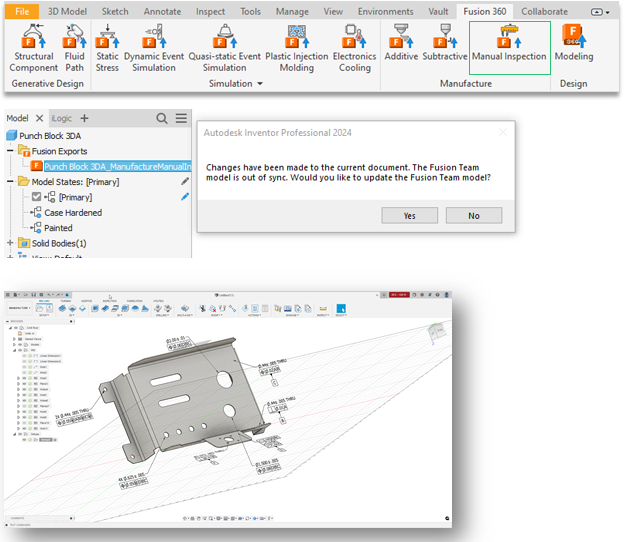This screenshot has width=624, height=542.
Task: Open Fusion 360 Modeling design tool
Action: click(x=574, y=42)
